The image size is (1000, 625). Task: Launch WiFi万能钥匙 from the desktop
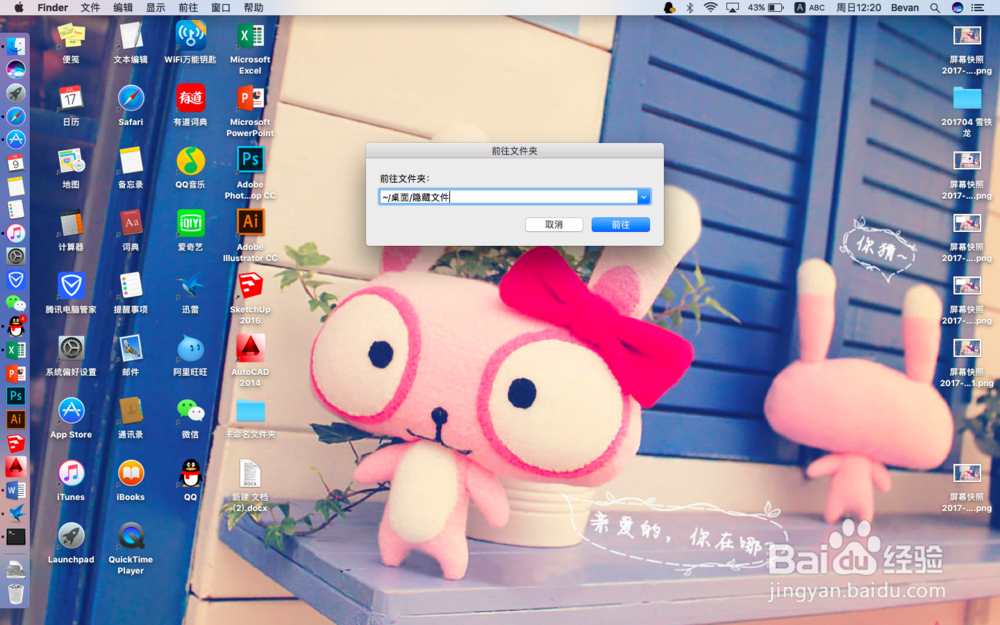[190, 36]
